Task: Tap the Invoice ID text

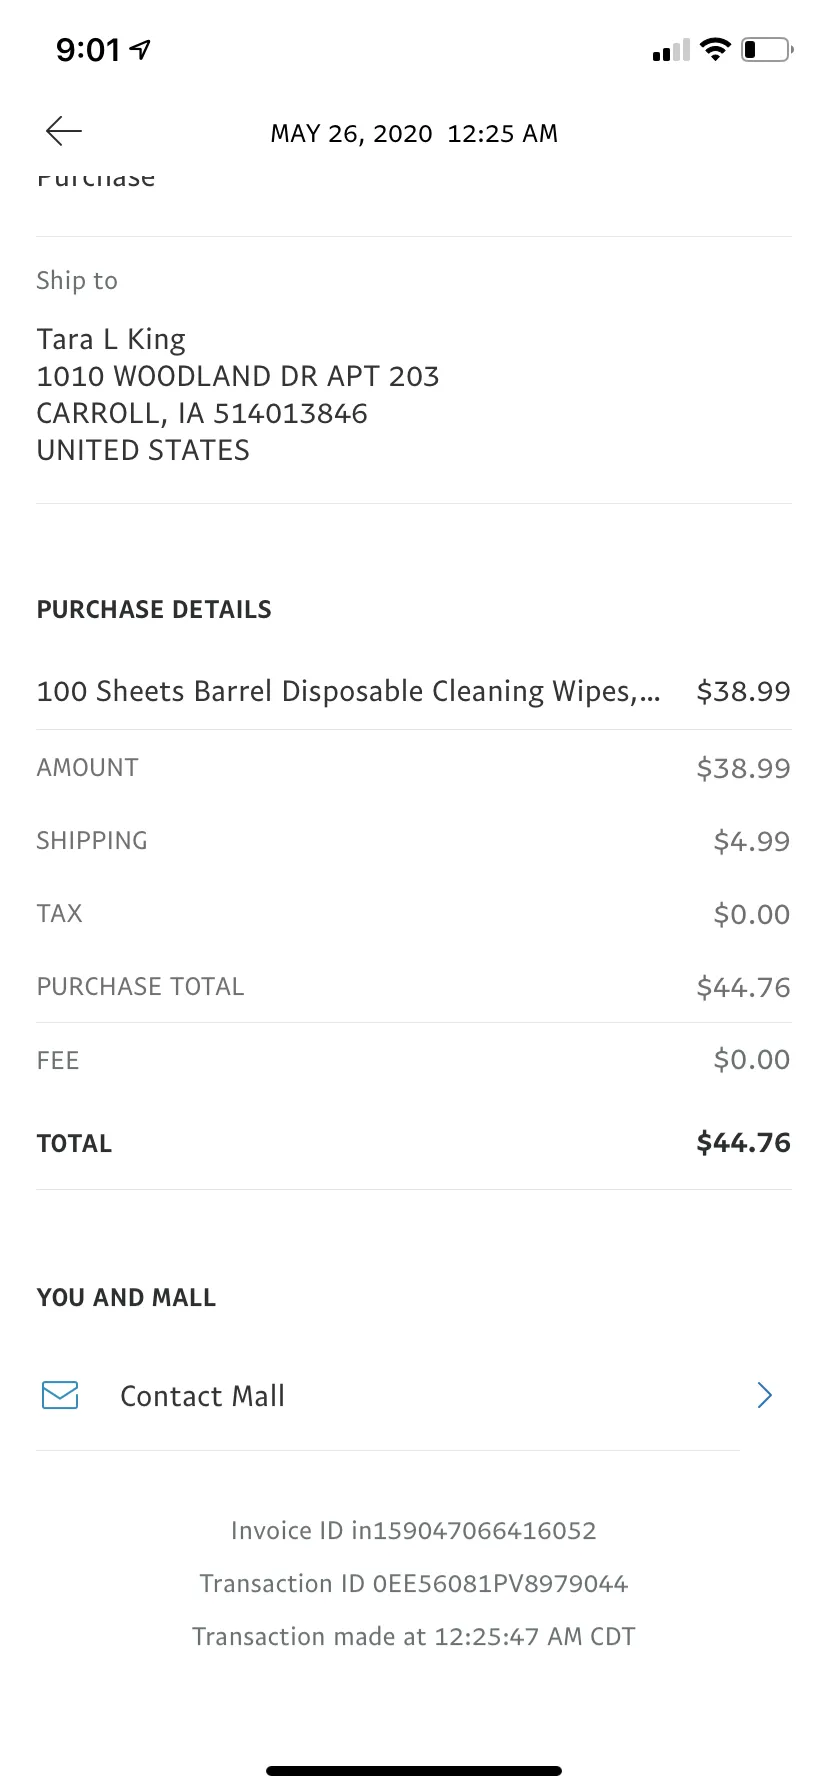Action: (414, 1530)
